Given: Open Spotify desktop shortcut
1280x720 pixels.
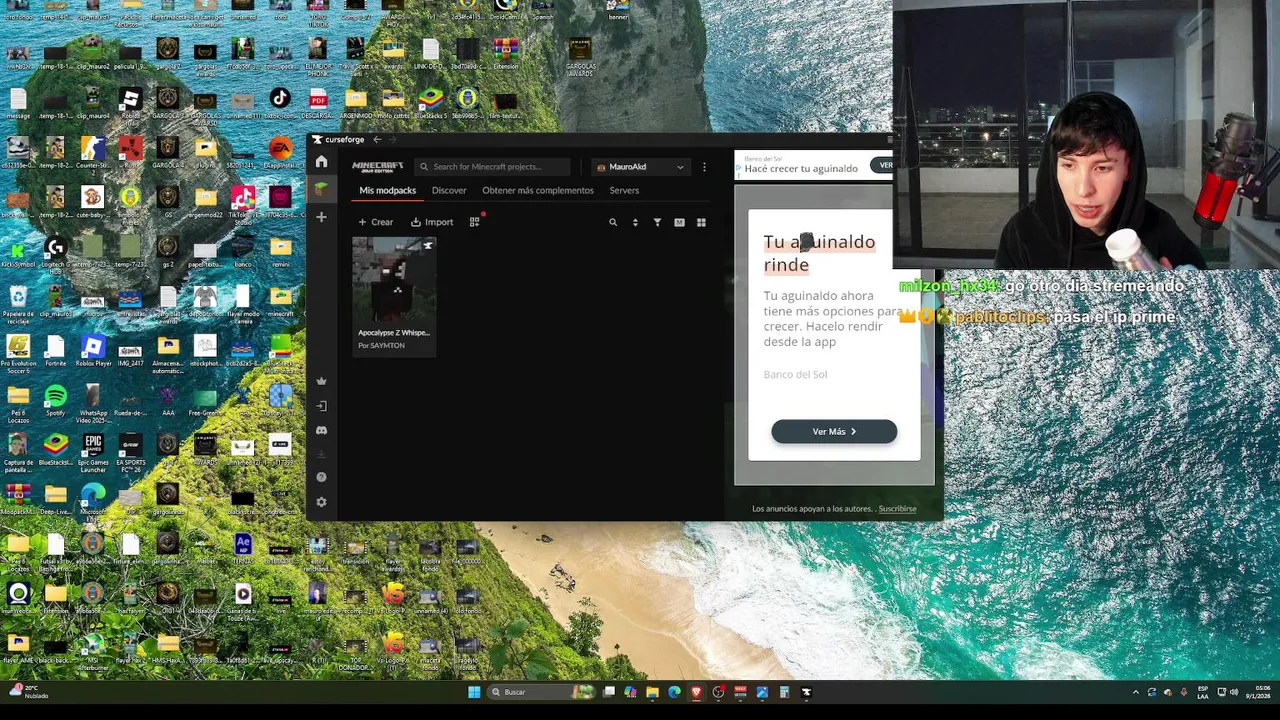Looking at the screenshot, I should pos(56,401).
